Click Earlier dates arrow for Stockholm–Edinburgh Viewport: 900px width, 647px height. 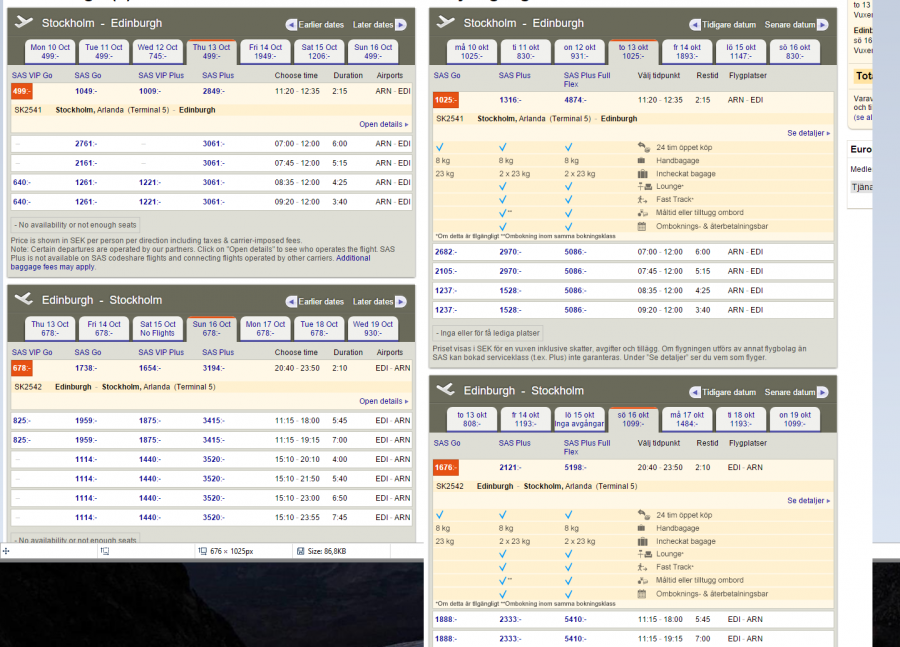tap(292, 24)
